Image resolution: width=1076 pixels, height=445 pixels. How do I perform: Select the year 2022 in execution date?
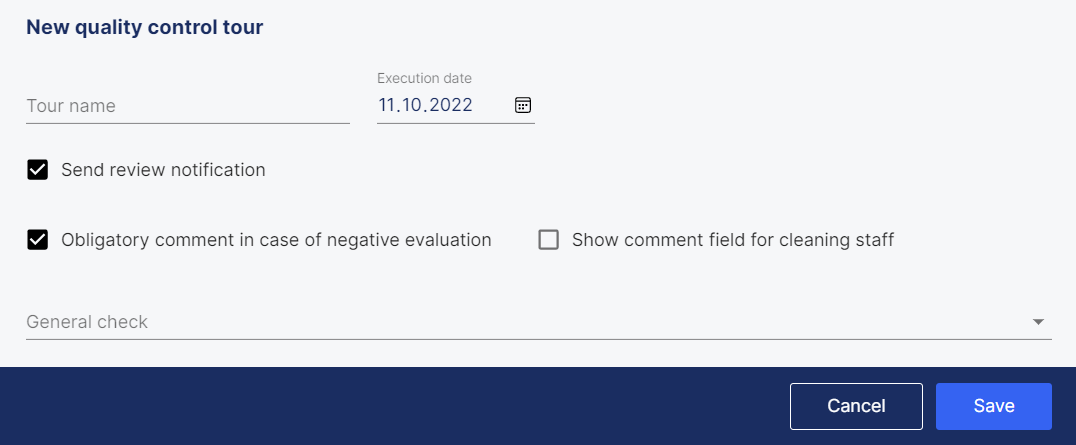447,105
